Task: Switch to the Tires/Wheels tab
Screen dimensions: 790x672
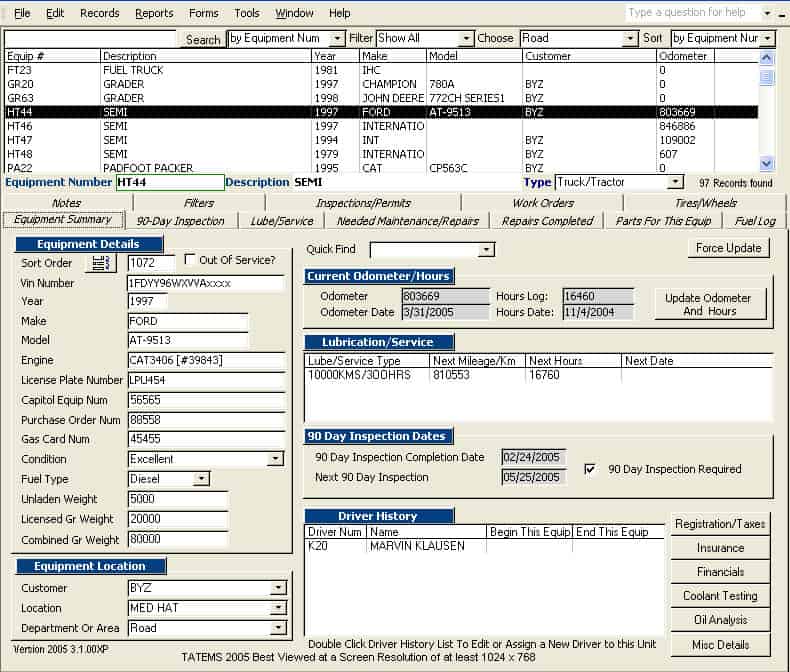Action: click(705, 203)
